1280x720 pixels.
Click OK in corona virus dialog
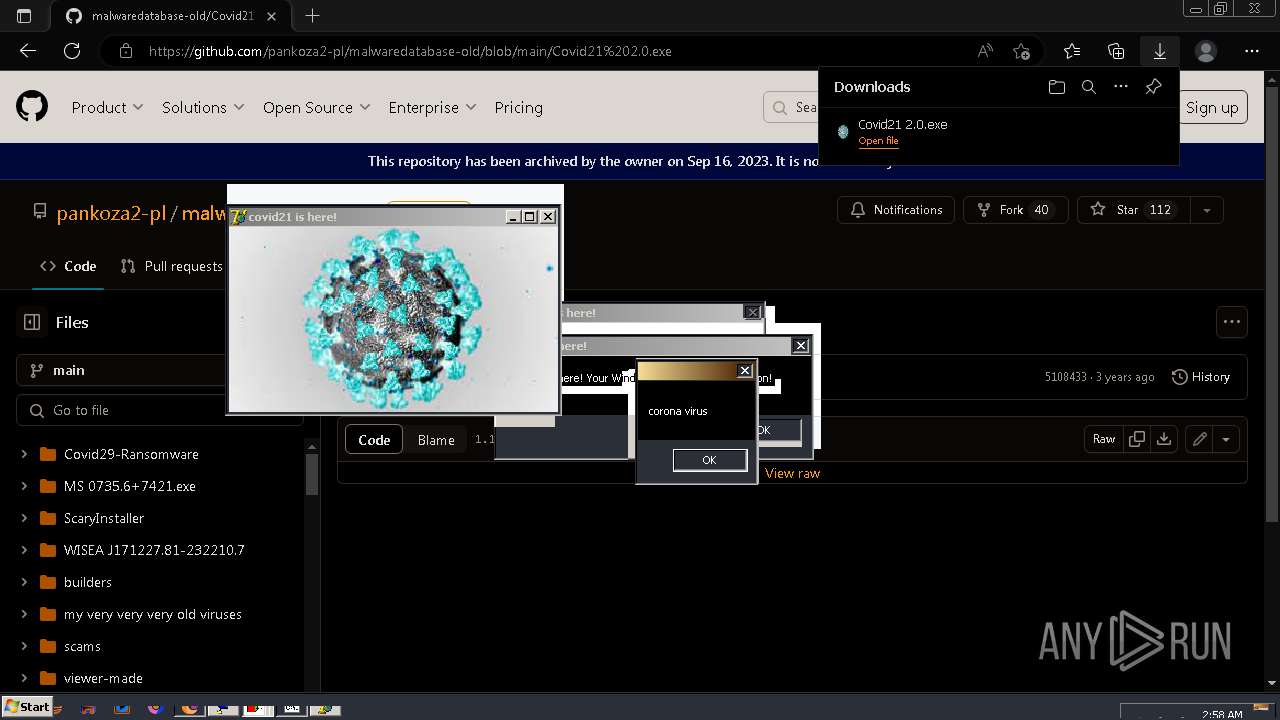coord(709,460)
